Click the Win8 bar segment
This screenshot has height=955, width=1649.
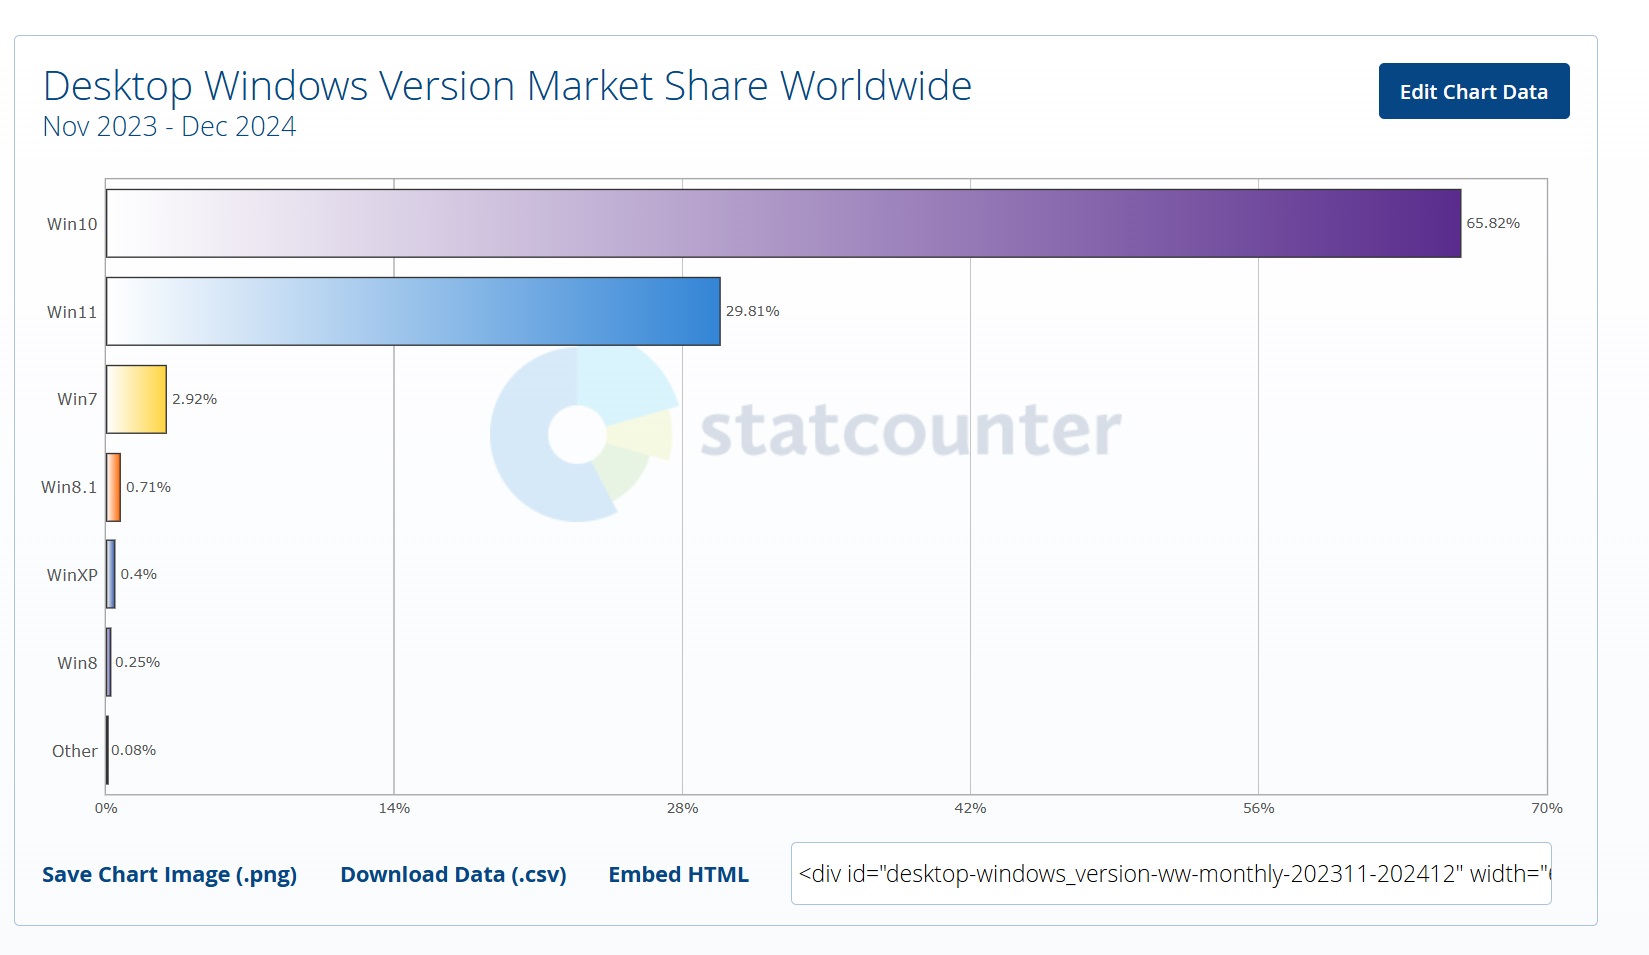(108, 661)
